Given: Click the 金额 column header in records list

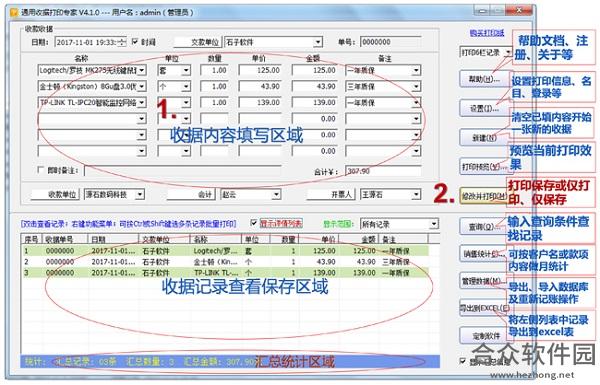Looking at the screenshot, I should (x=358, y=240).
